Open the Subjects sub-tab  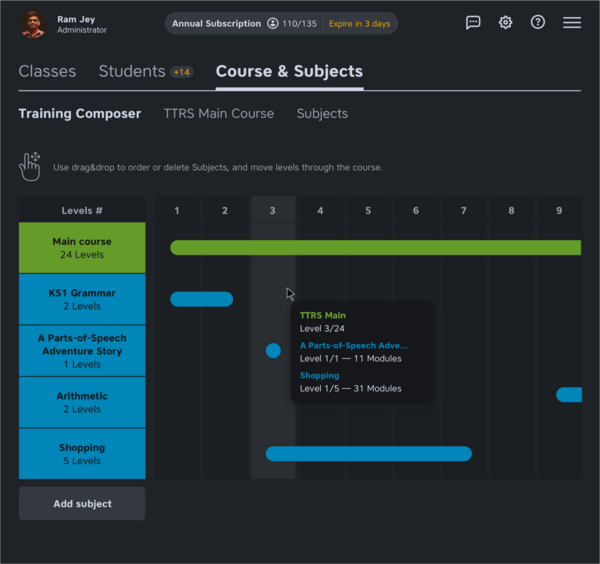point(322,114)
